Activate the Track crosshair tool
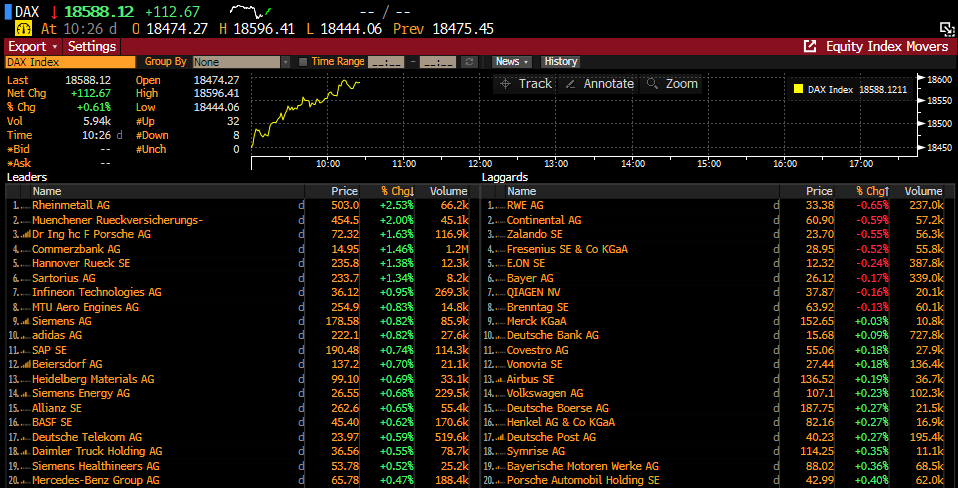 click(525, 84)
